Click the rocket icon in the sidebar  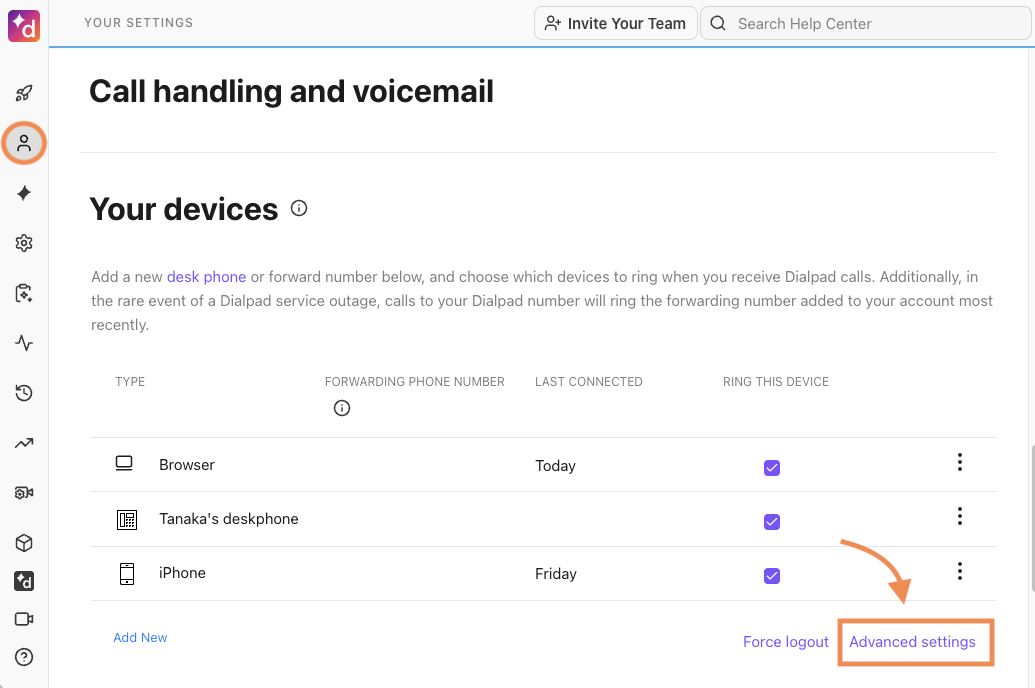tap(24, 93)
